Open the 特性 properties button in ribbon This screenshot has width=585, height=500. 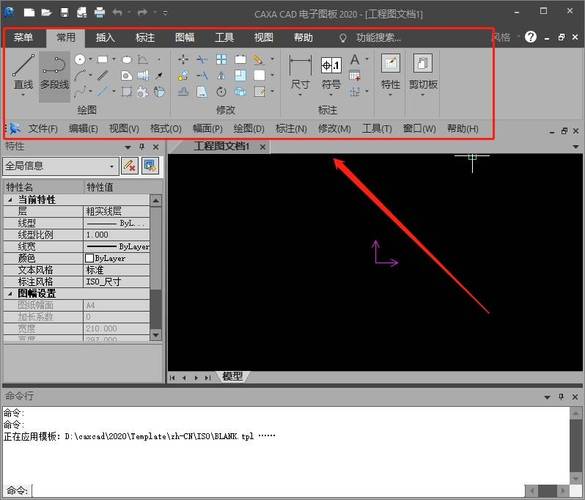[390, 74]
